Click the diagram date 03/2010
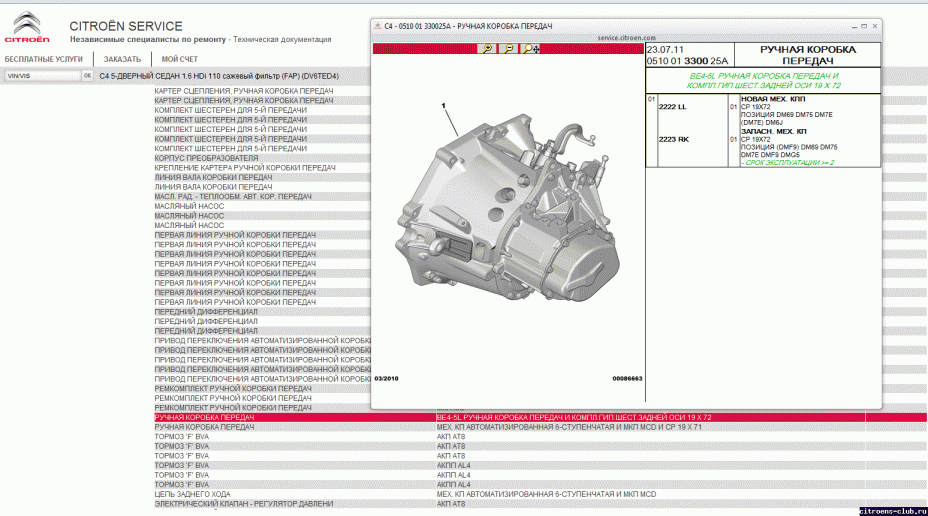This screenshot has height=516, width=928. click(x=386, y=378)
